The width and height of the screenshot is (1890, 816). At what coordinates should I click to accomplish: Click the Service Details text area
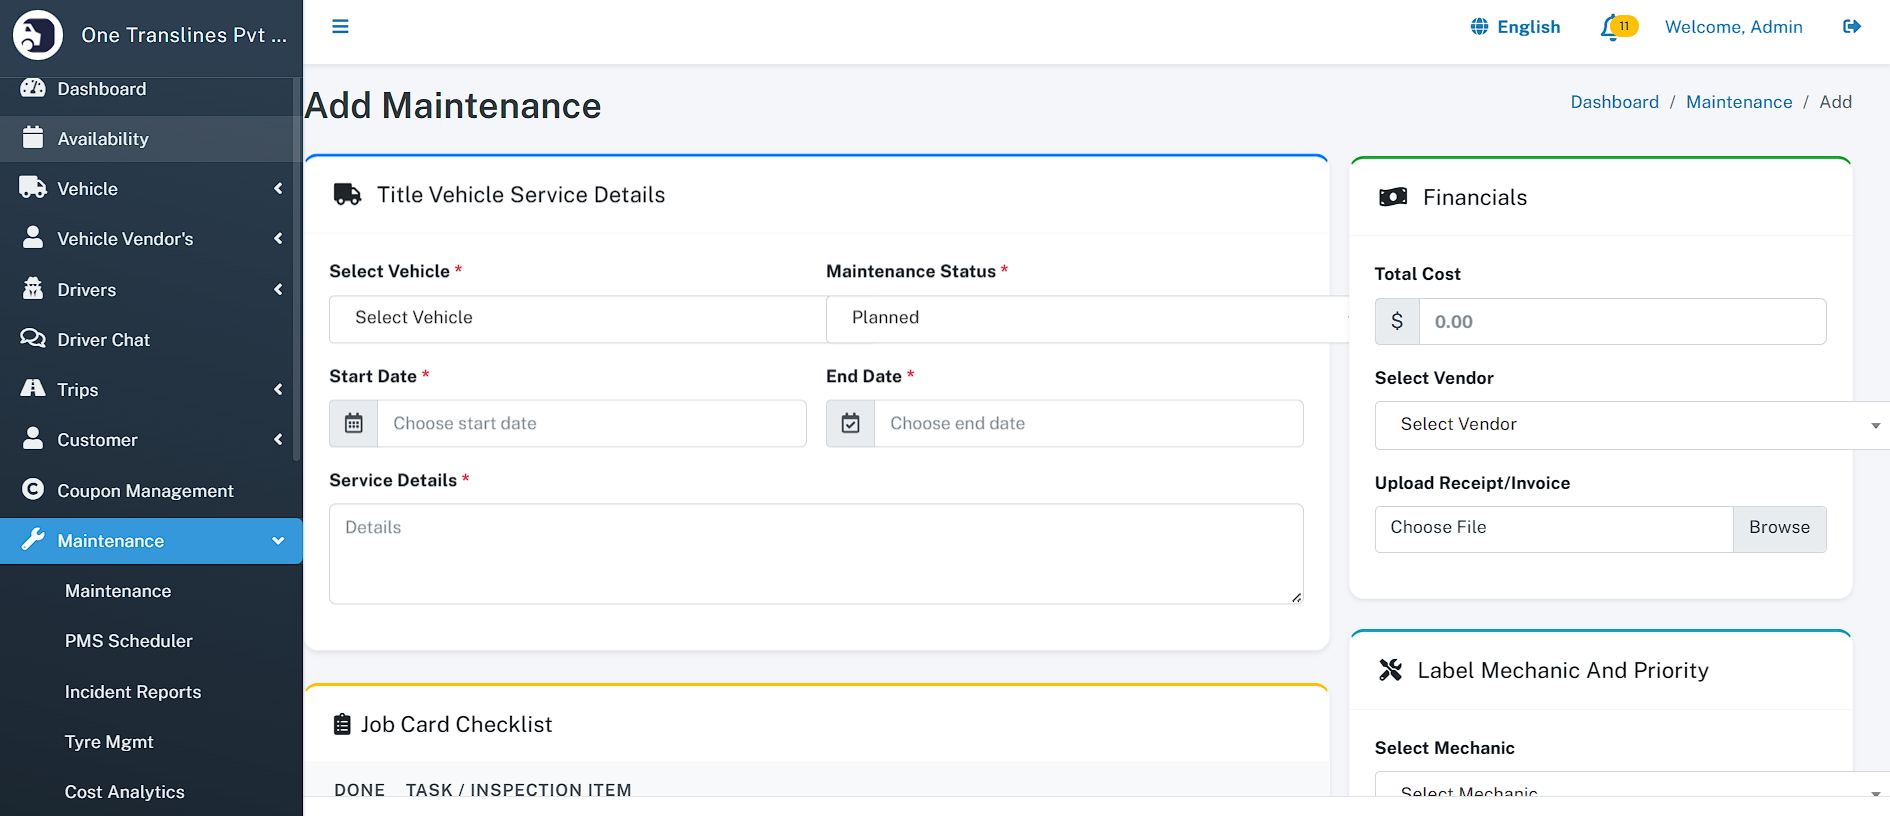[815, 554]
